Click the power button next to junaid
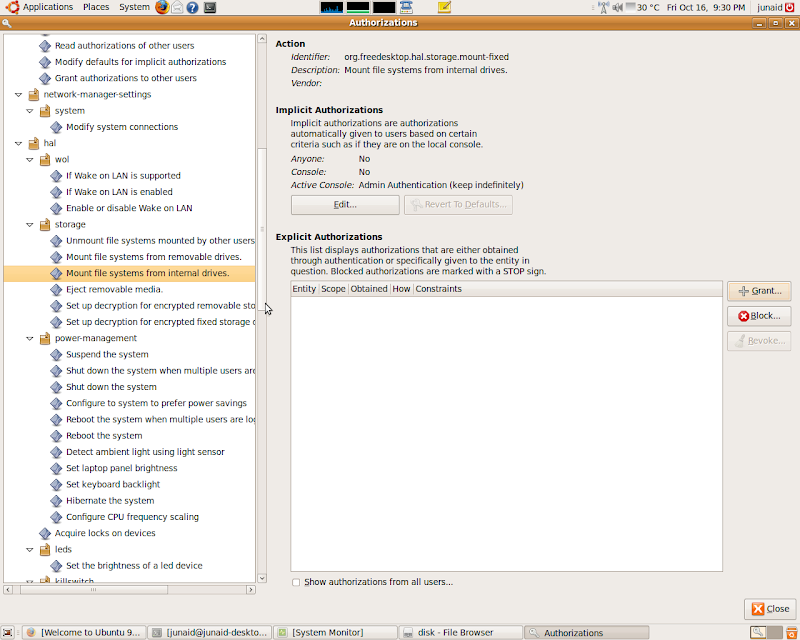 790,7
